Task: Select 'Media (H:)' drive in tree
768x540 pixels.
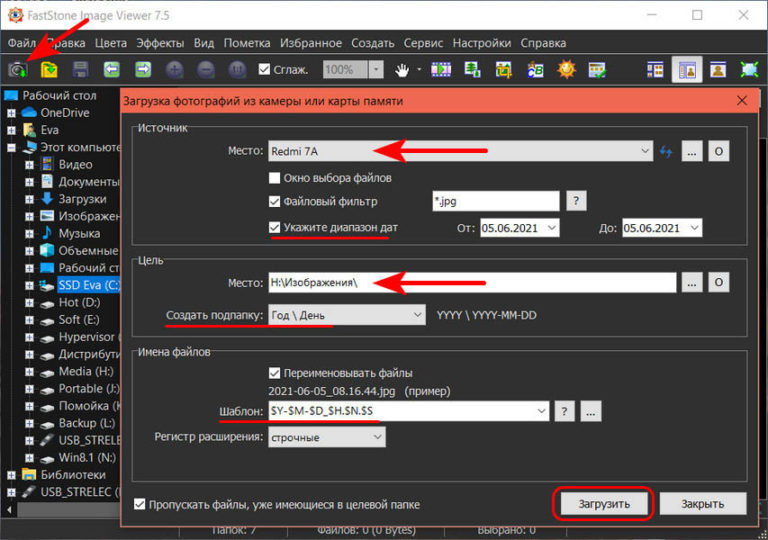Action: click(89, 371)
